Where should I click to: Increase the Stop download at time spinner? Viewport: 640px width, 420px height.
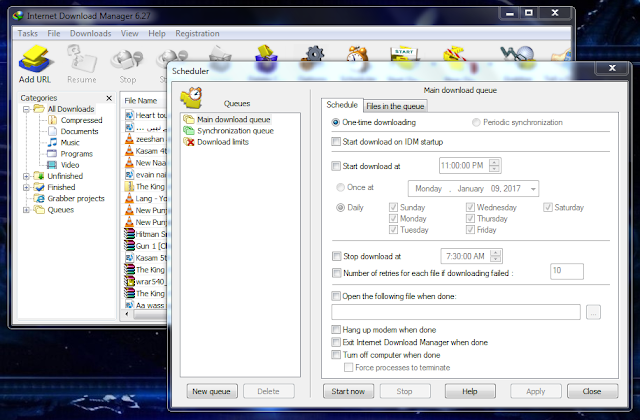click(x=496, y=253)
